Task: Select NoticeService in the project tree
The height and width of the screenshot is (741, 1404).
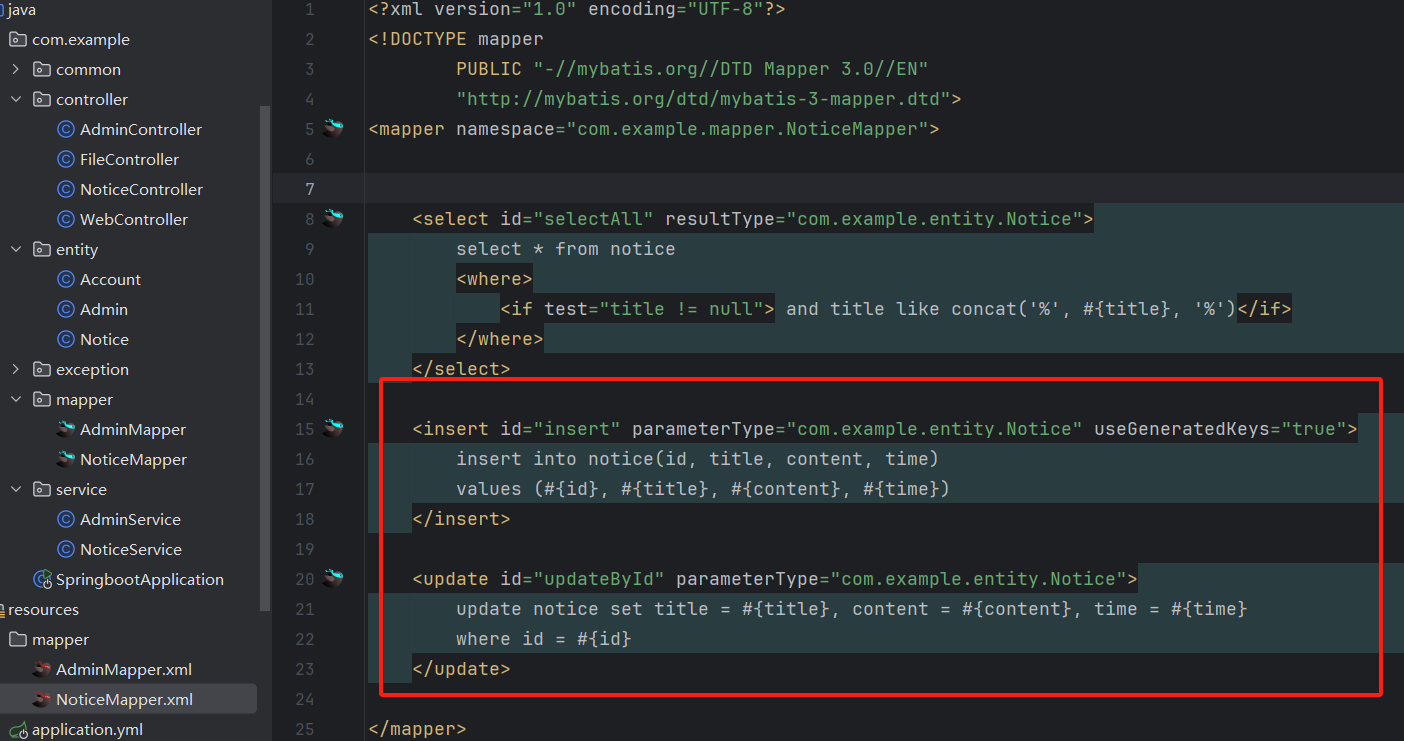Action: click(x=131, y=549)
